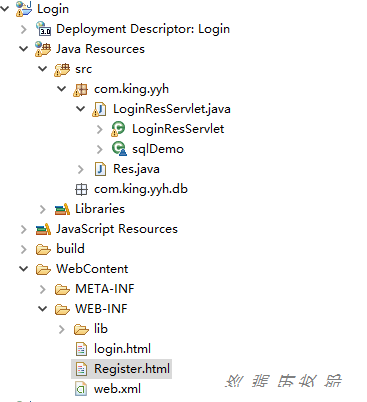
Task: Collapse the com.king.yyh package
Action: (62, 89)
